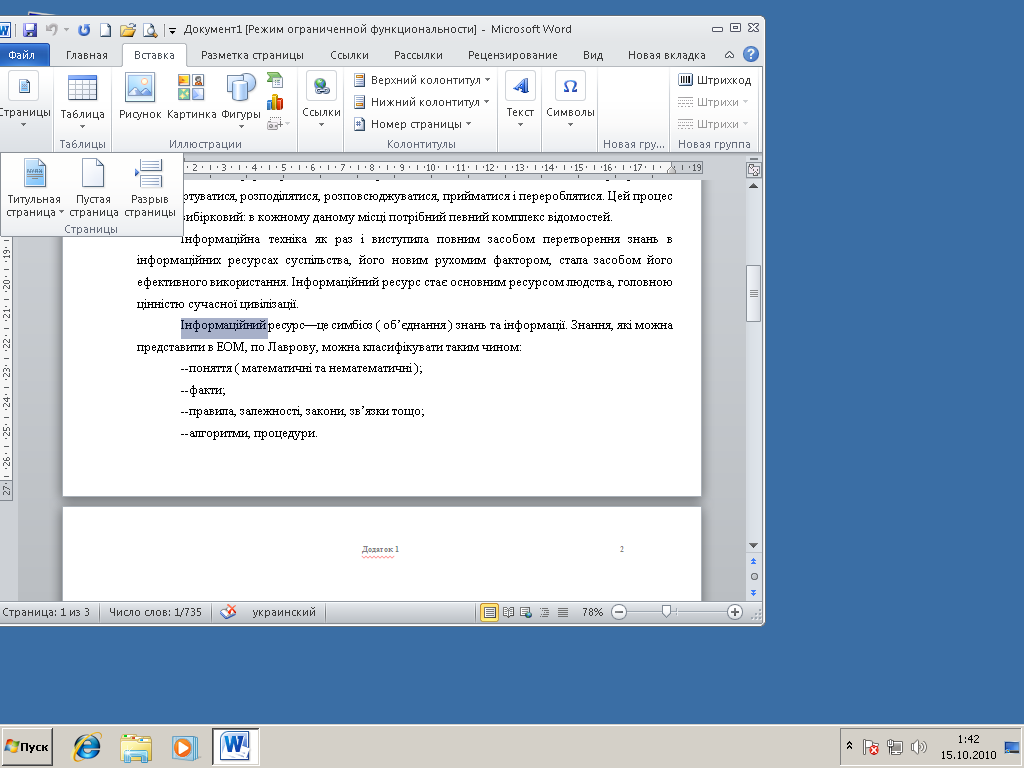Go to previous page double-arrow button
The width and height of the screenshot is (1024, 768).
754,561
